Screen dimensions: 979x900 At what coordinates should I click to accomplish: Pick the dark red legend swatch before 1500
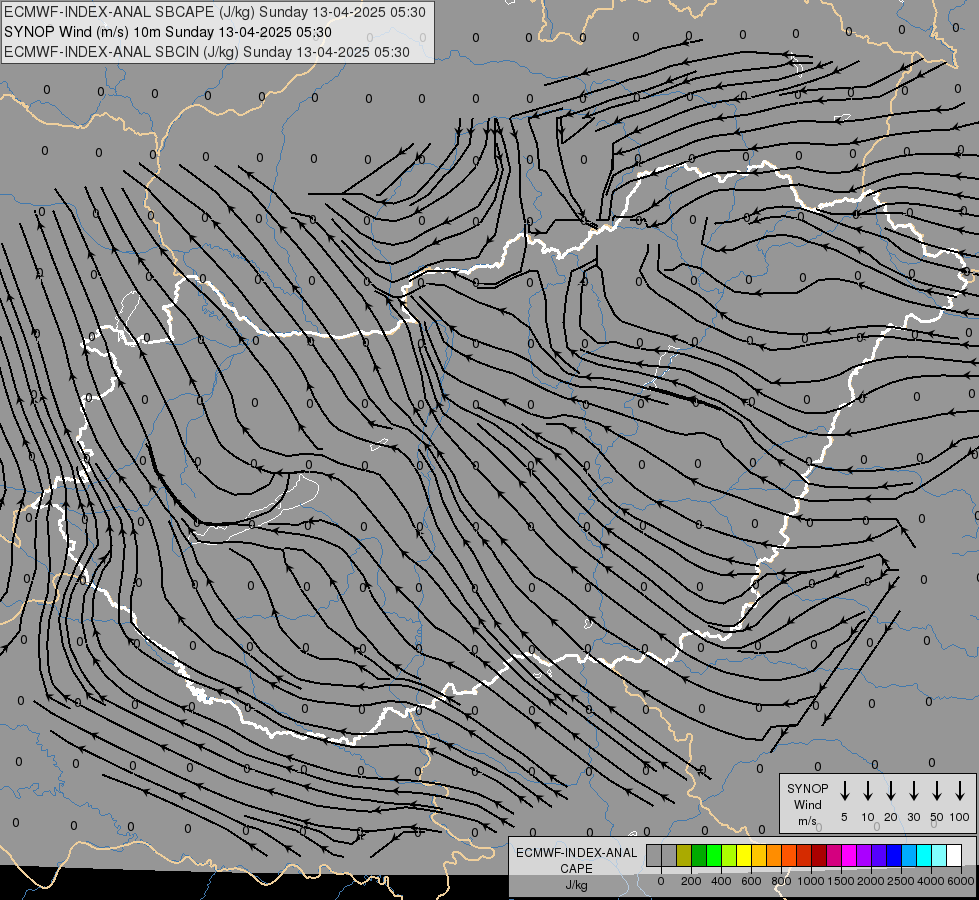click(x=819, y=855)
